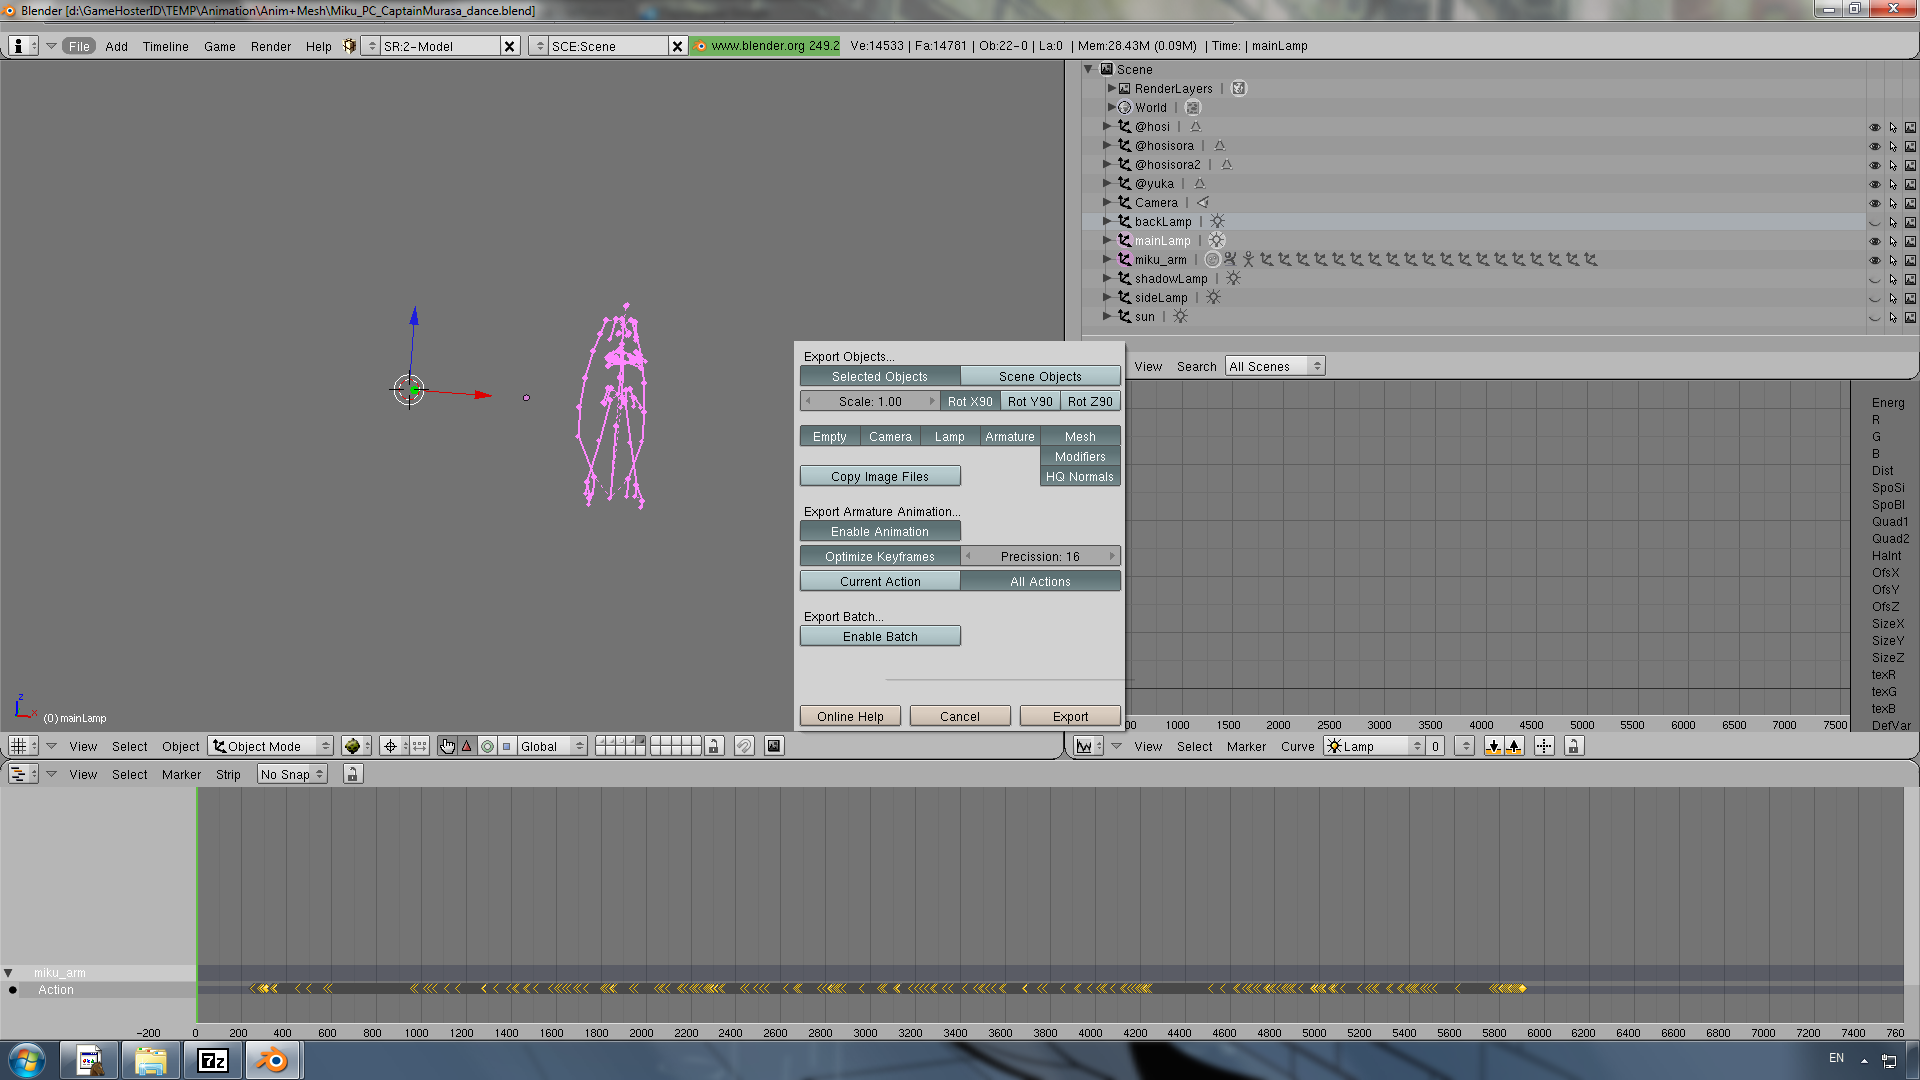Viewport: 1920px width, 1080px height.
Task: Toggle visibility eye for miku_arm
Action: click(1875, 260)
